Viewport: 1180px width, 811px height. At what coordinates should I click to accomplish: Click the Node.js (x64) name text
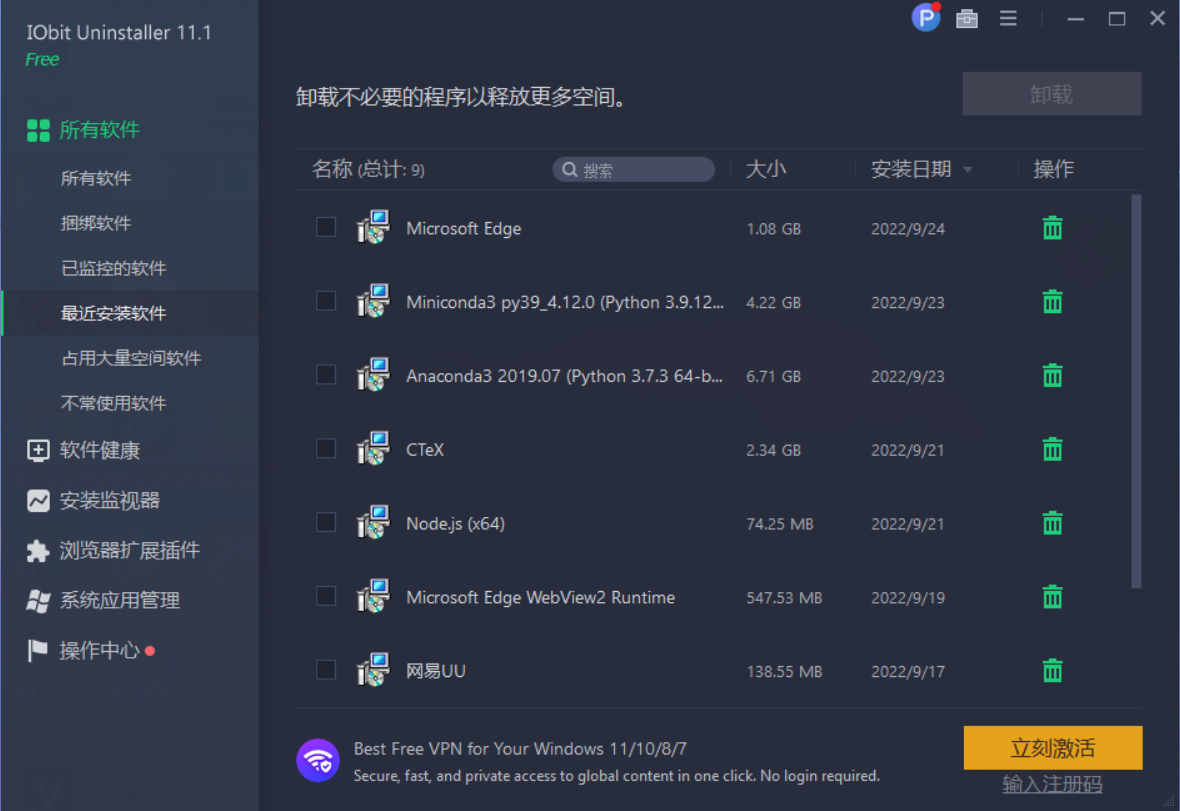(455, 524)
